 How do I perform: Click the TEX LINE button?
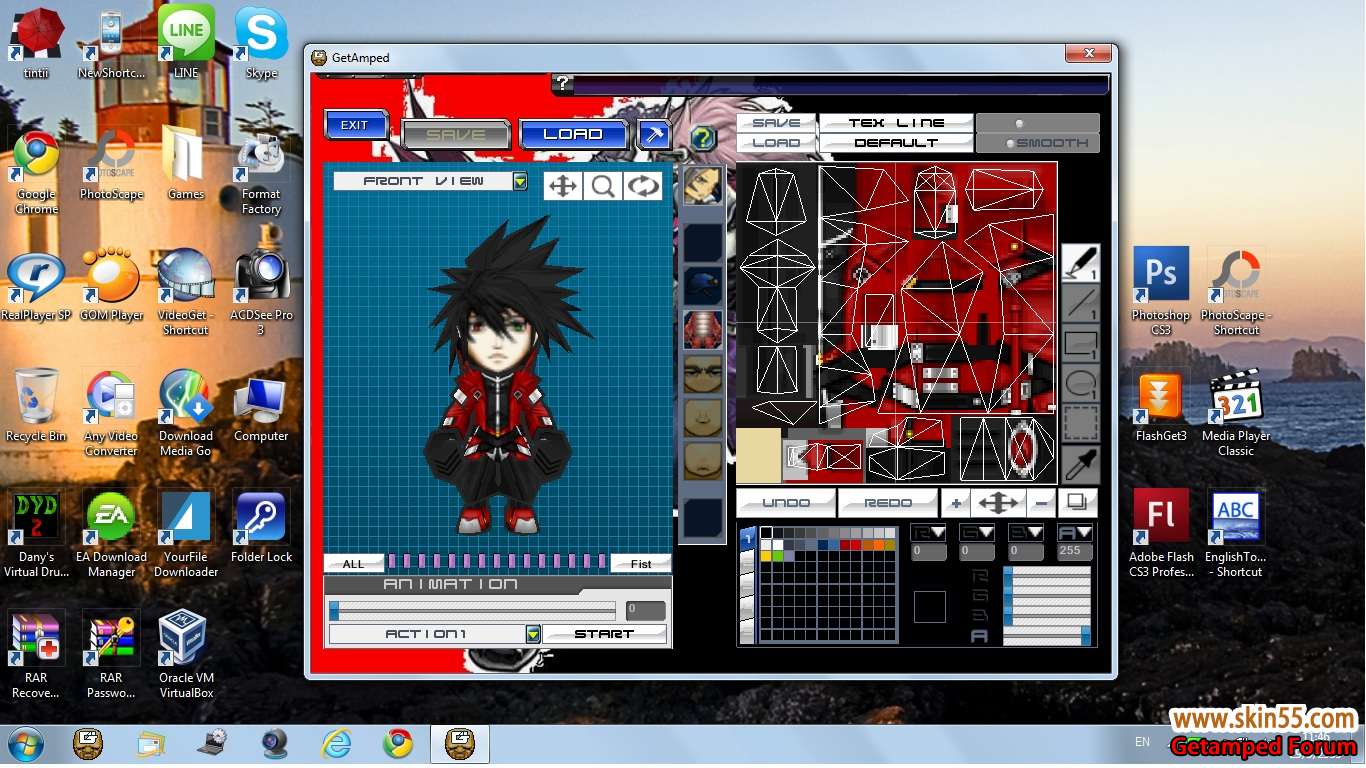(896, 123)
